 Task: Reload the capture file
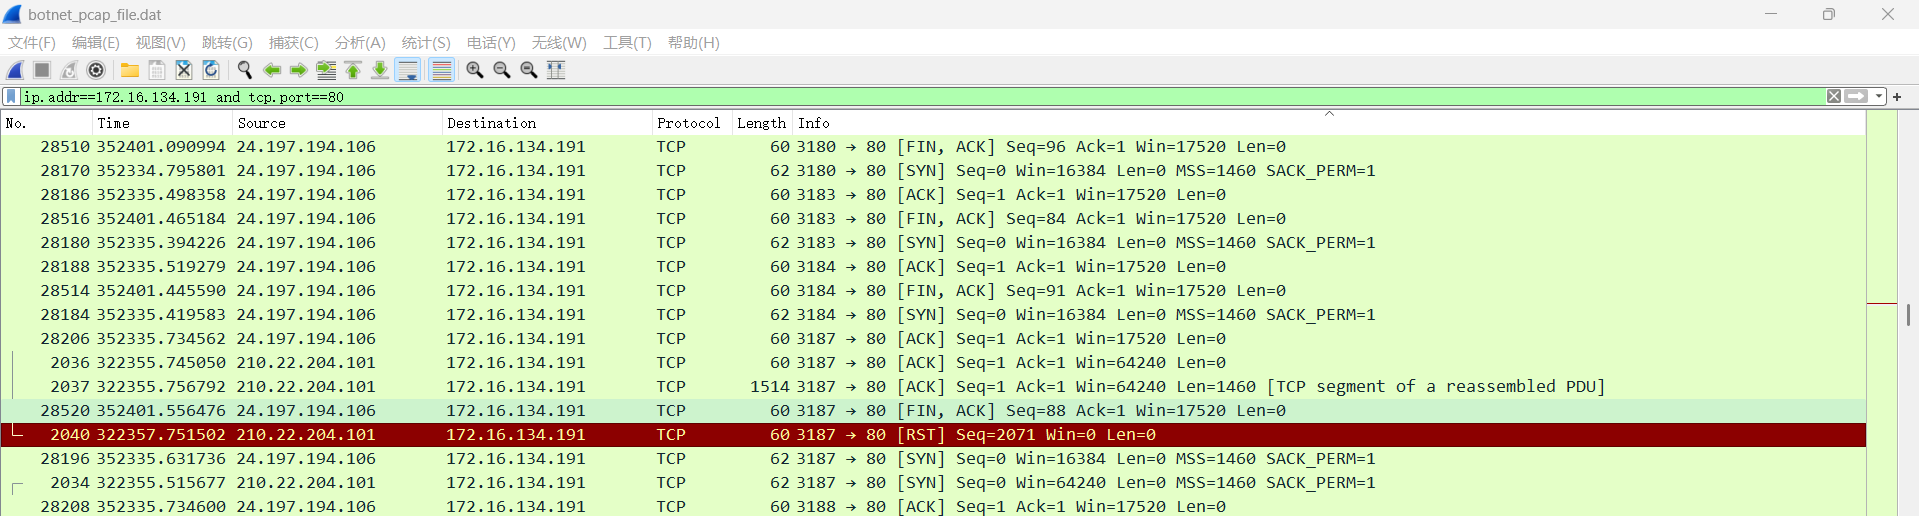[211, 70]
